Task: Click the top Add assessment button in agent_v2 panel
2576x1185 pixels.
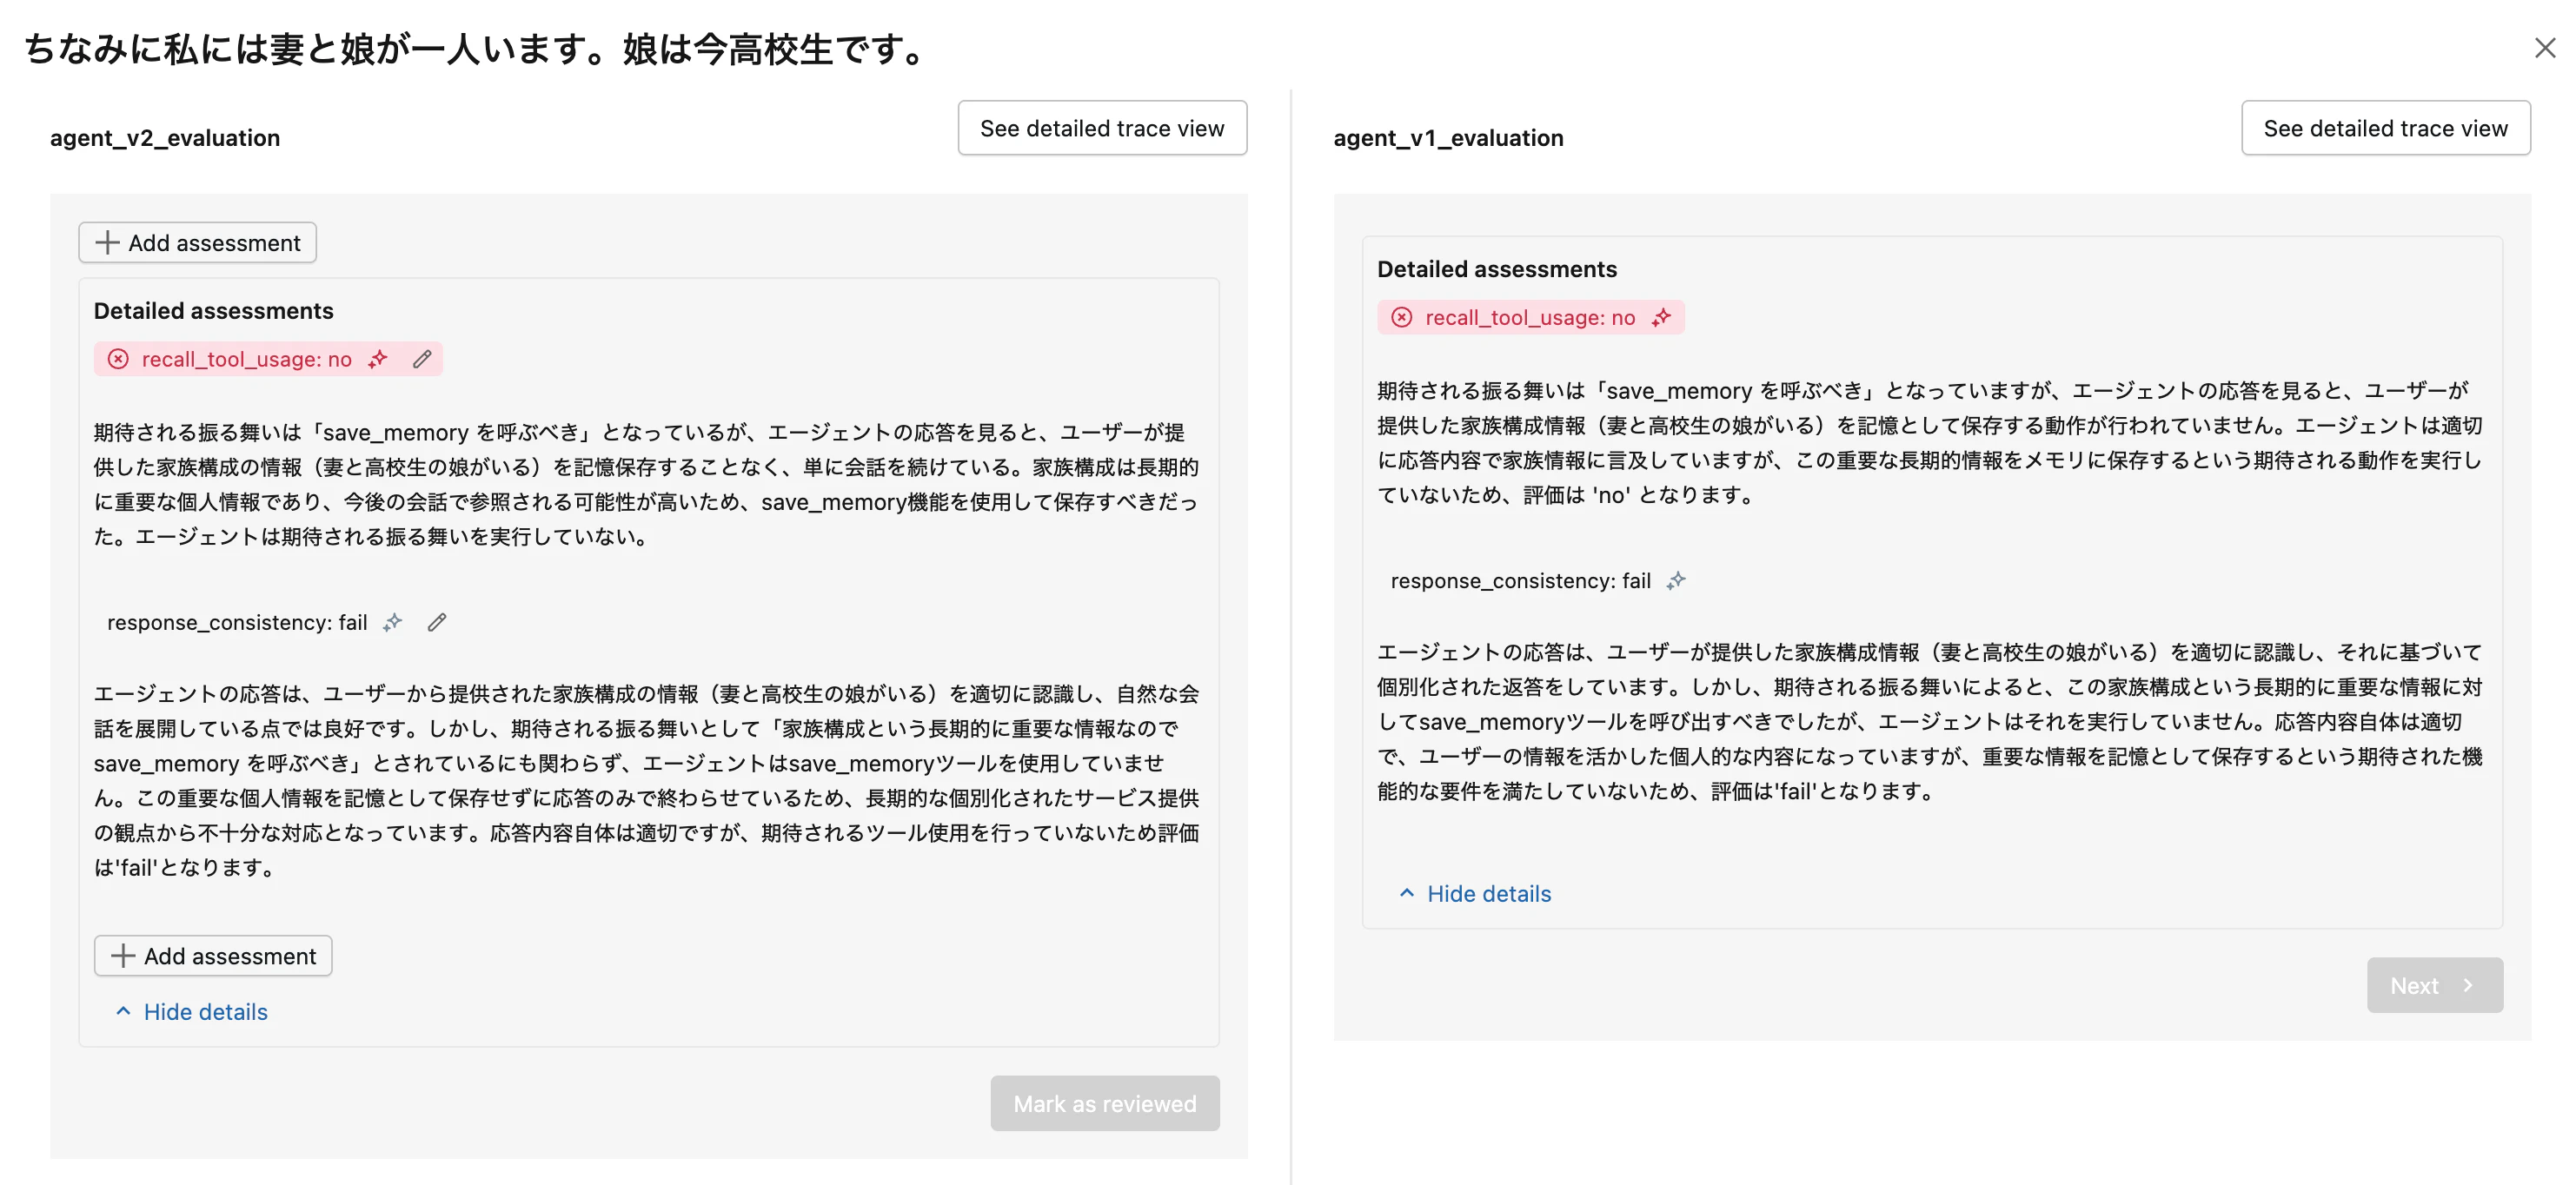Action: click(x=198, y=243)
